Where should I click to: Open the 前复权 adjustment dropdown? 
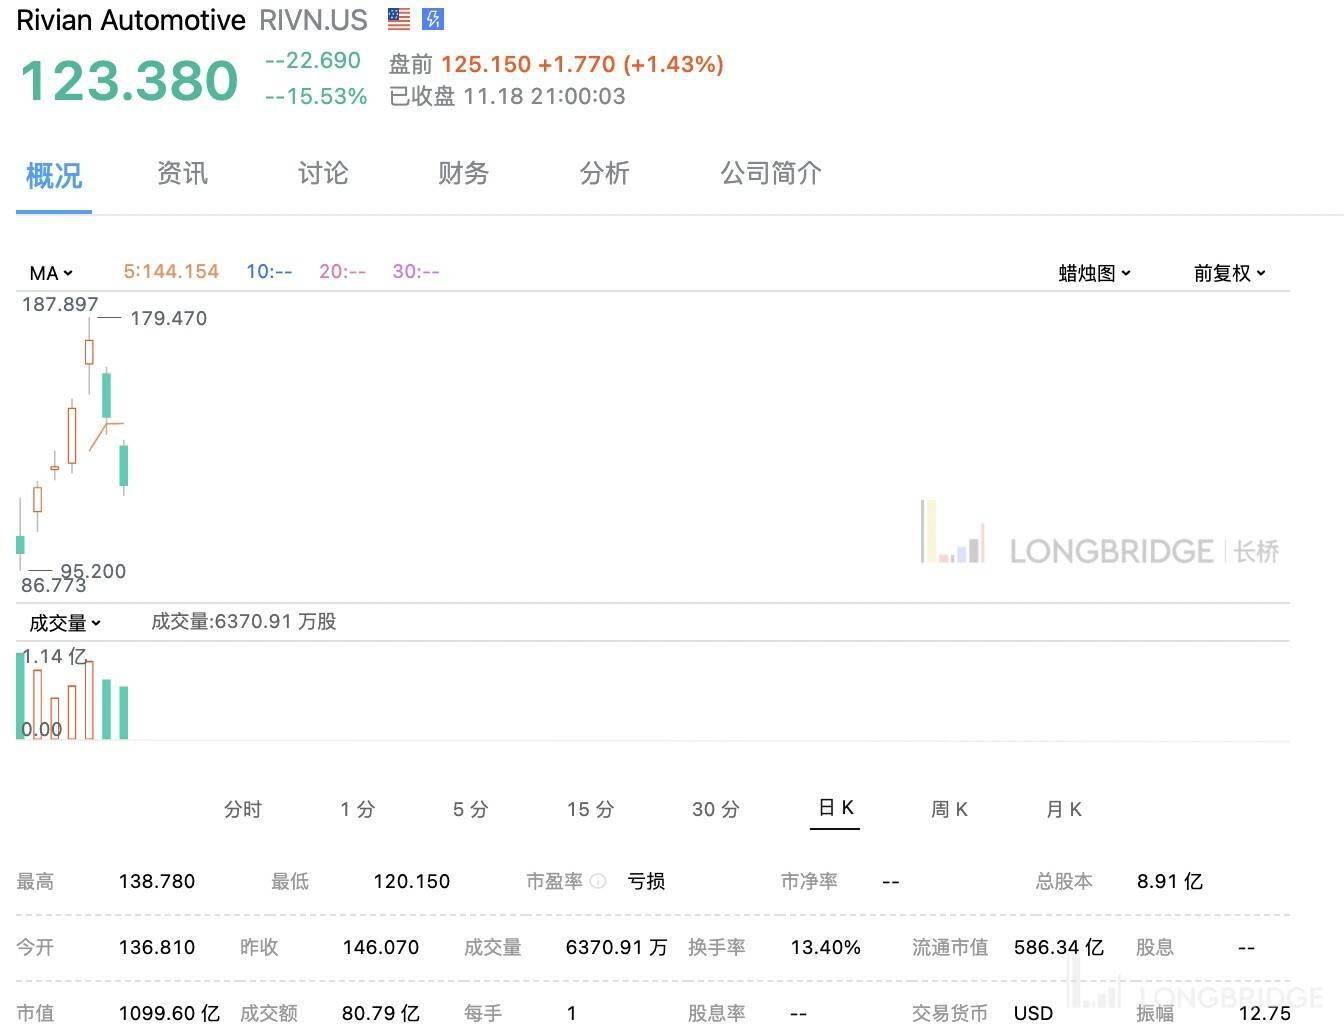[x=1229, y=273]
